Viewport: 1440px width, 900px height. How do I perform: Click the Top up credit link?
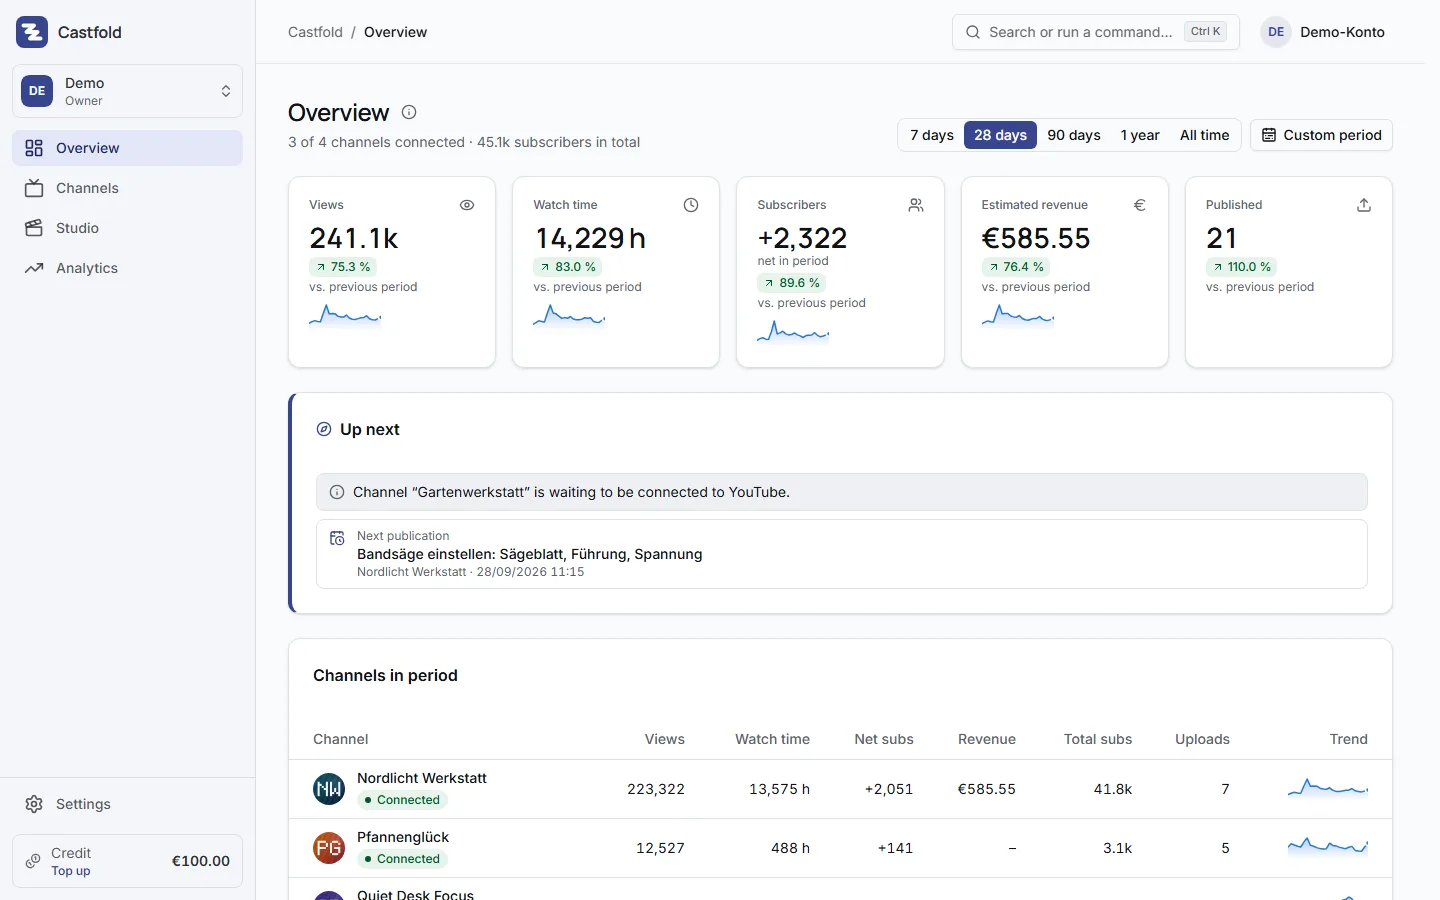click(x=71, y=871)
